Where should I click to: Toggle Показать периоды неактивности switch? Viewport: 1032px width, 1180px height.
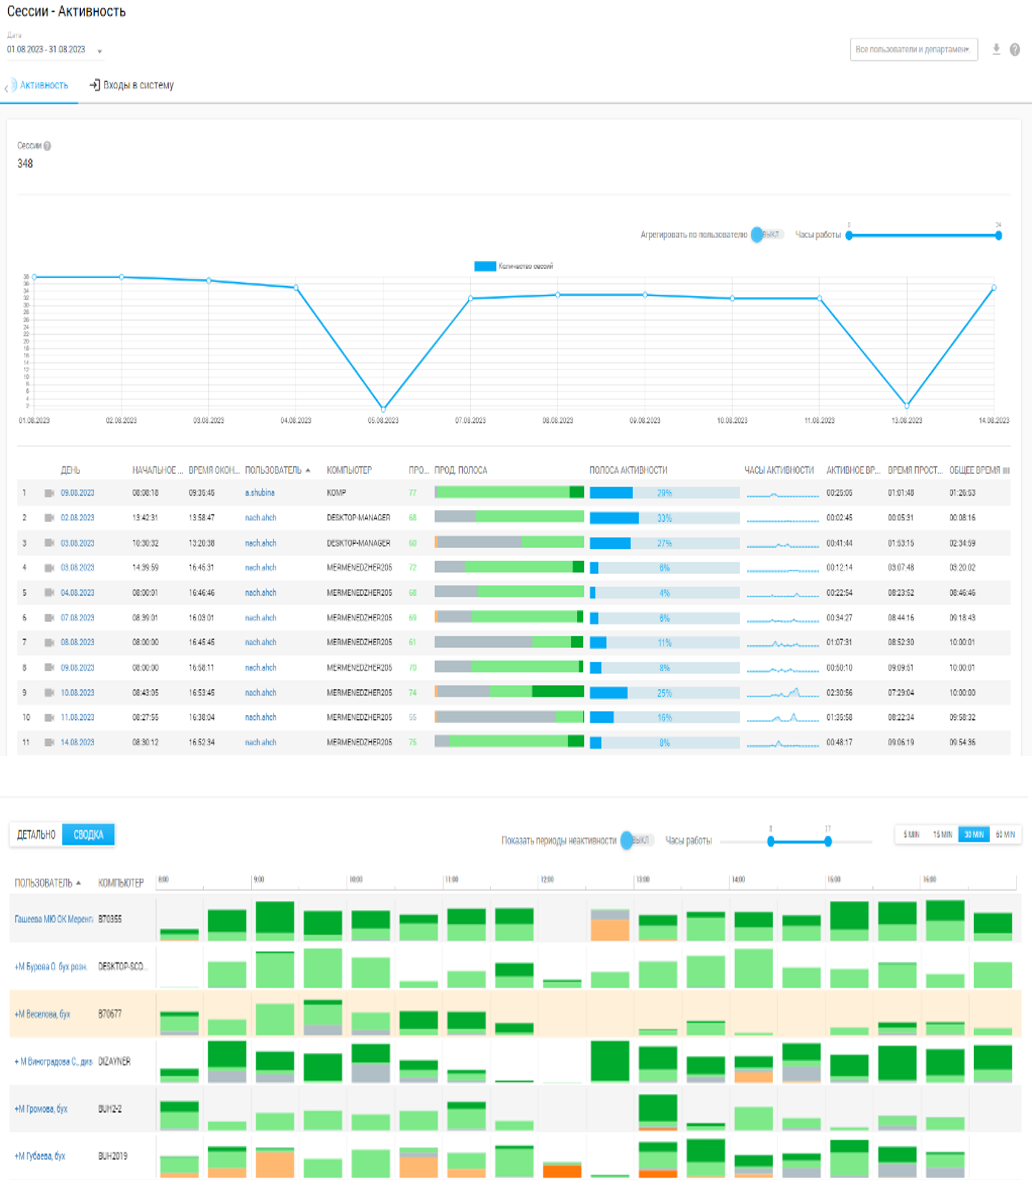point(637,841)
